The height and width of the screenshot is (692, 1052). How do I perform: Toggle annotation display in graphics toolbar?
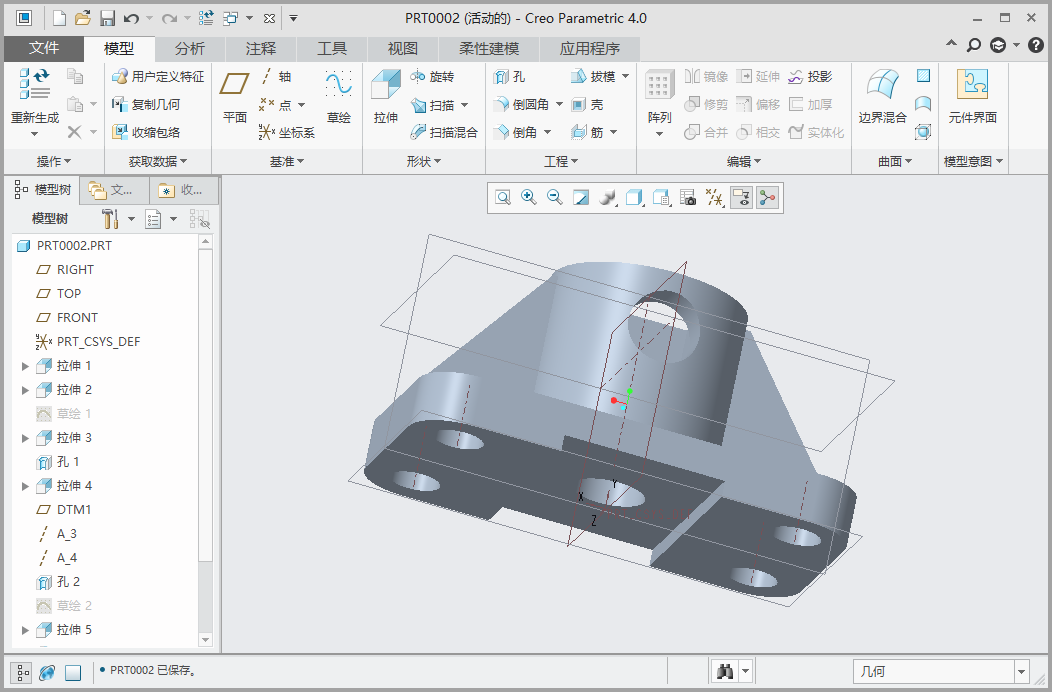pyautogui.click(x=741, y=198)
